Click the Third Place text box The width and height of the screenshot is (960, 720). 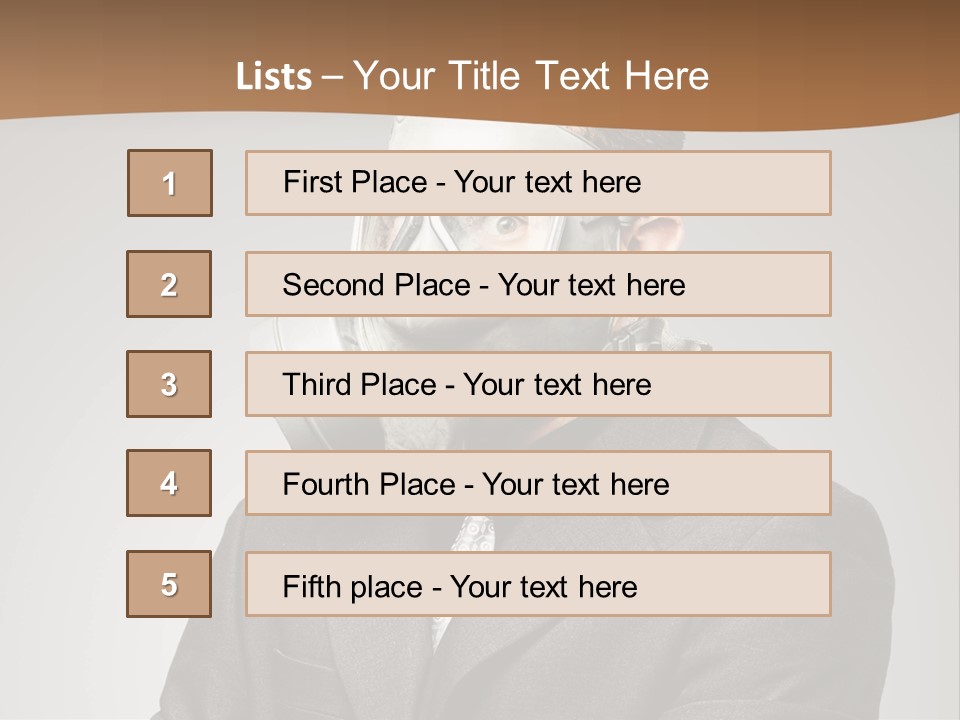tap(538, 384)
